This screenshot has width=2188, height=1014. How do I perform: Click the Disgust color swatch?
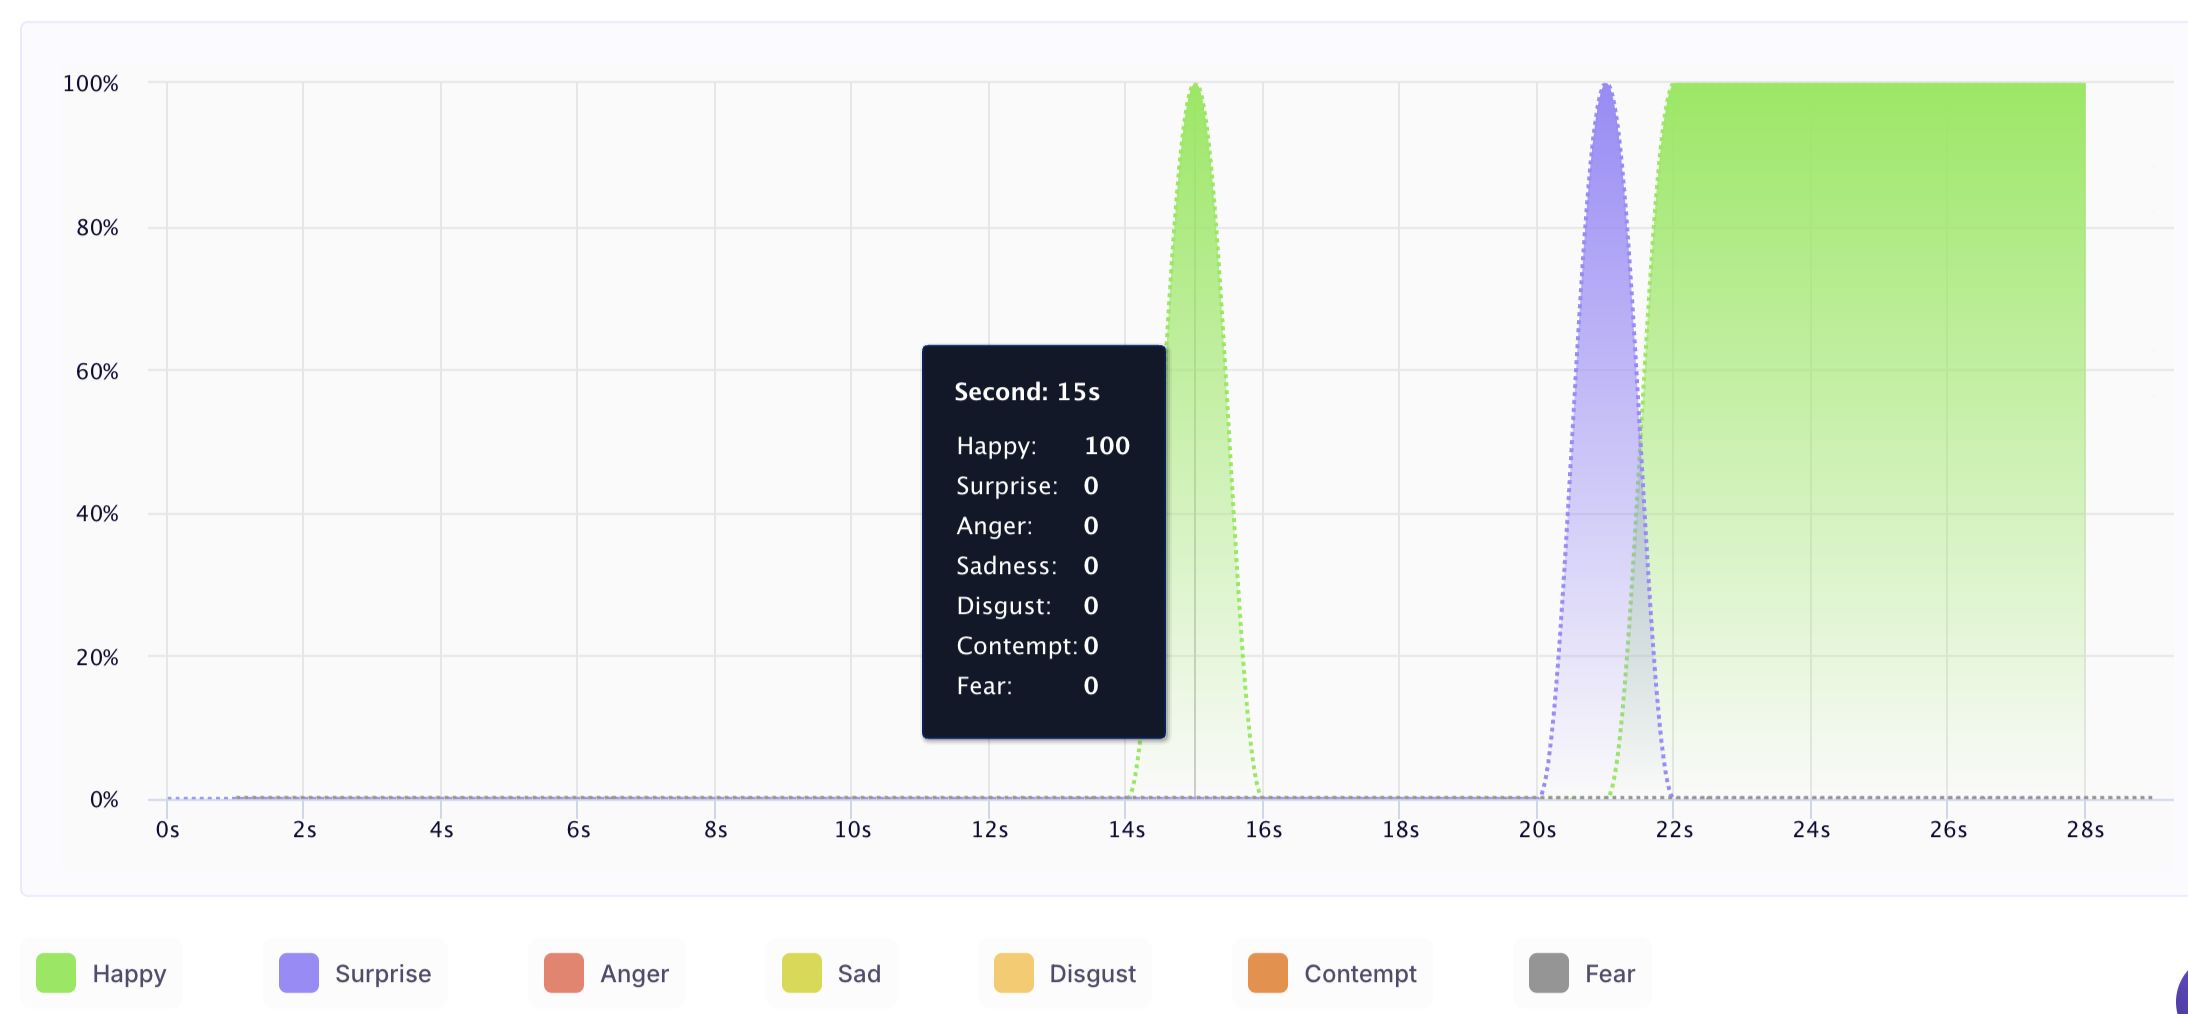coord(1014,973)
